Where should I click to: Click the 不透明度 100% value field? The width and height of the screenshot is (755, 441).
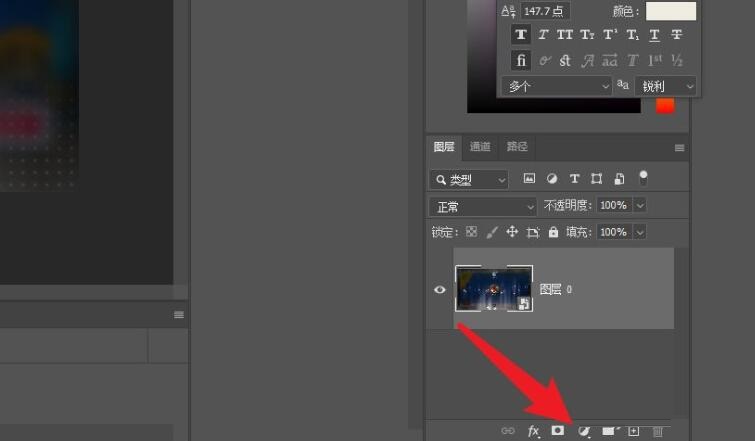(614, 206)
